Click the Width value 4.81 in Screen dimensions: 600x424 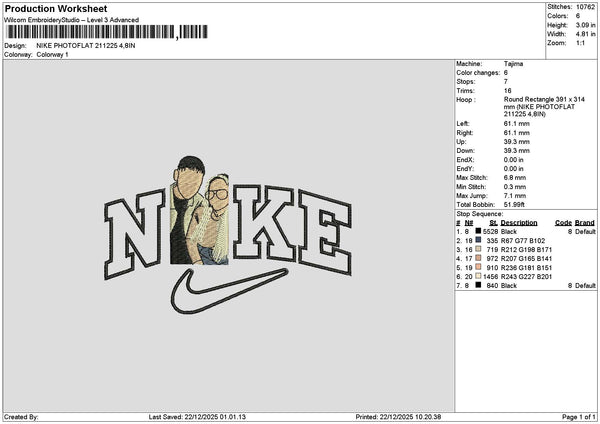(586, 34)
